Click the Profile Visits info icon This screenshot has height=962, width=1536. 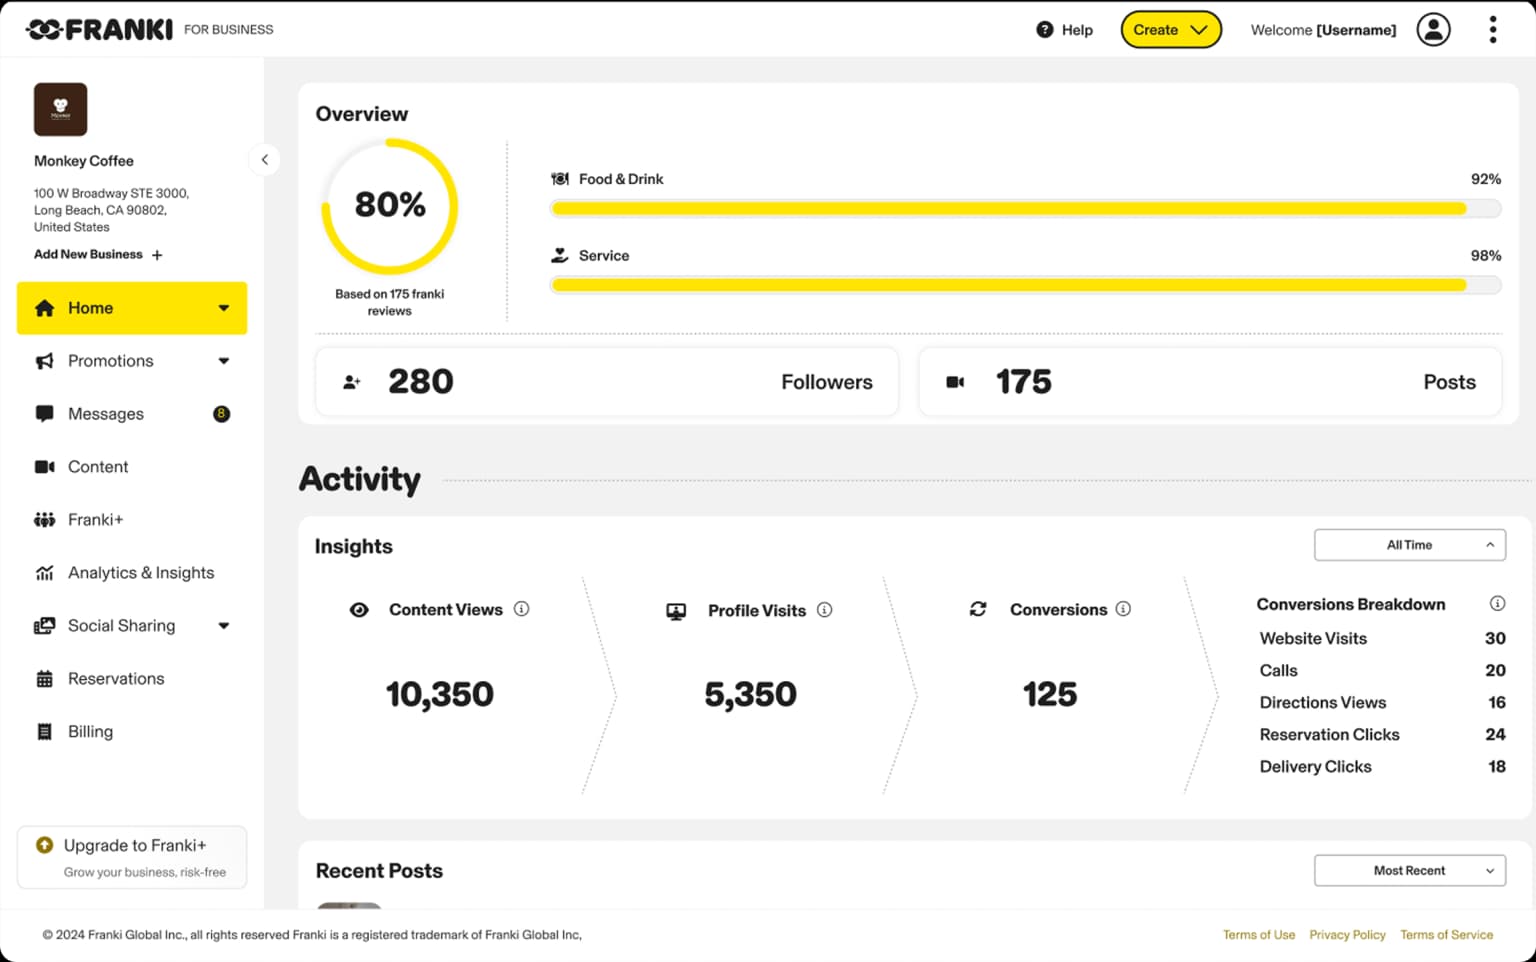click(824, 609)
